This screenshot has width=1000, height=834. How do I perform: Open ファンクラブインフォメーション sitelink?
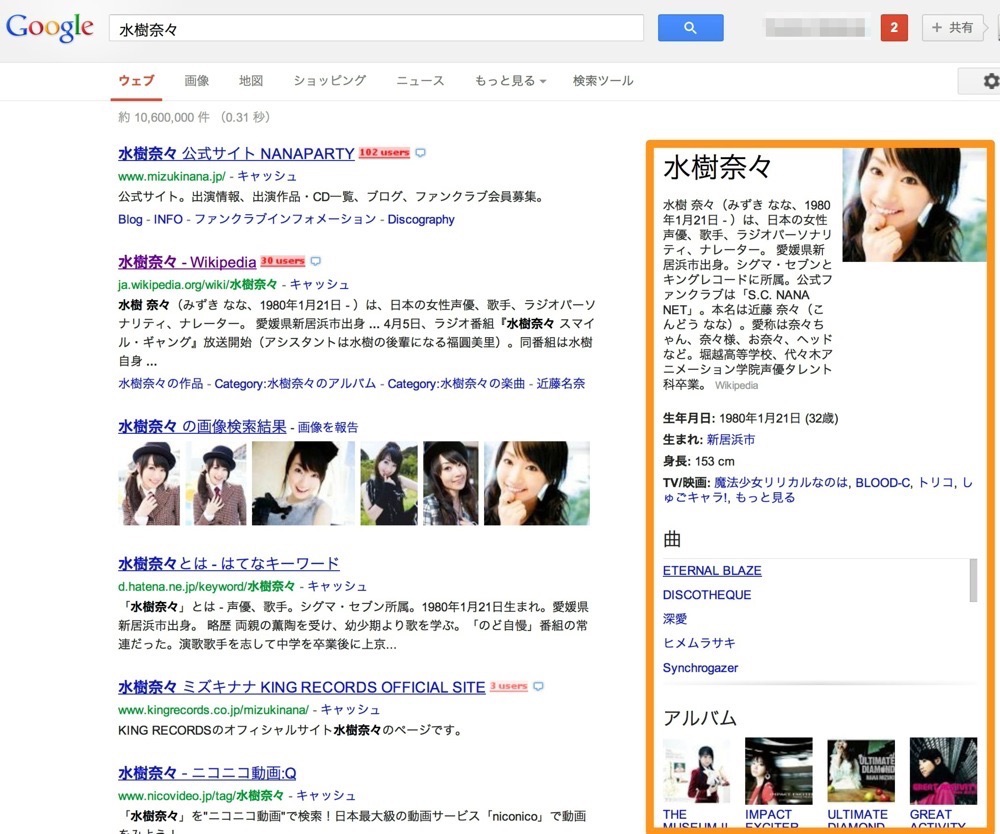click(x=285, y=219)
